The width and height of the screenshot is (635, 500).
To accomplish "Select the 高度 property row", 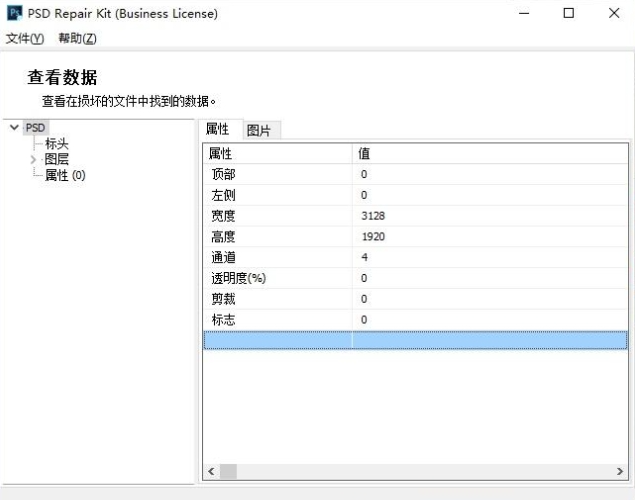I will click(x=416, y=236).
